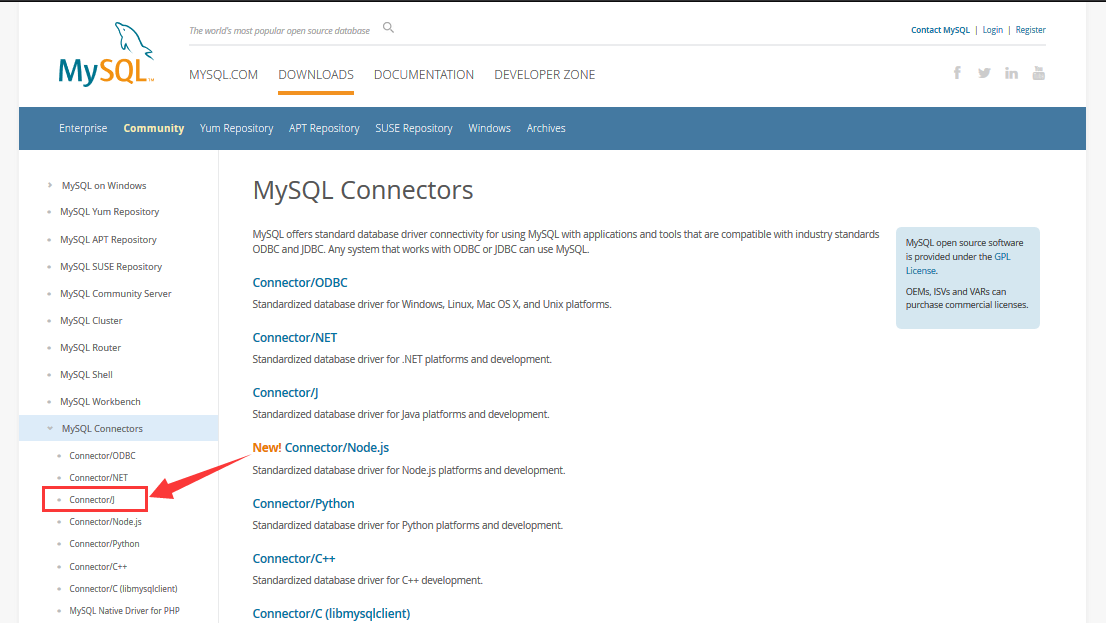Select Community in blue bar
The image size is (1106, 623).
tap(154, 128)
